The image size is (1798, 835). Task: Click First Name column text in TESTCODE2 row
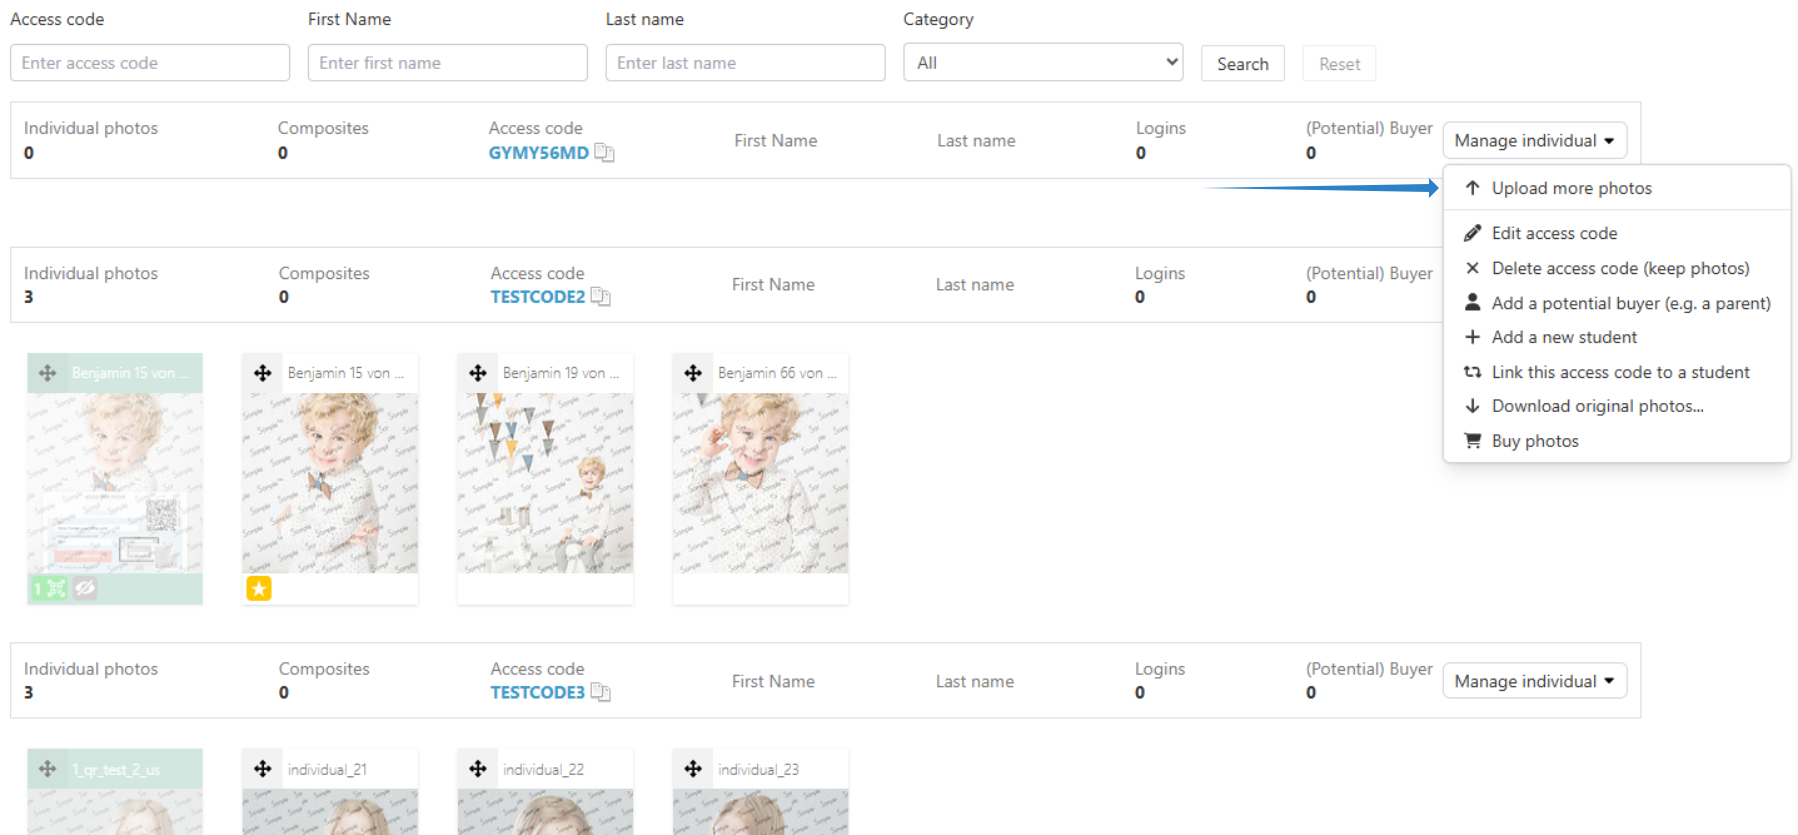(x=773, y=285)
